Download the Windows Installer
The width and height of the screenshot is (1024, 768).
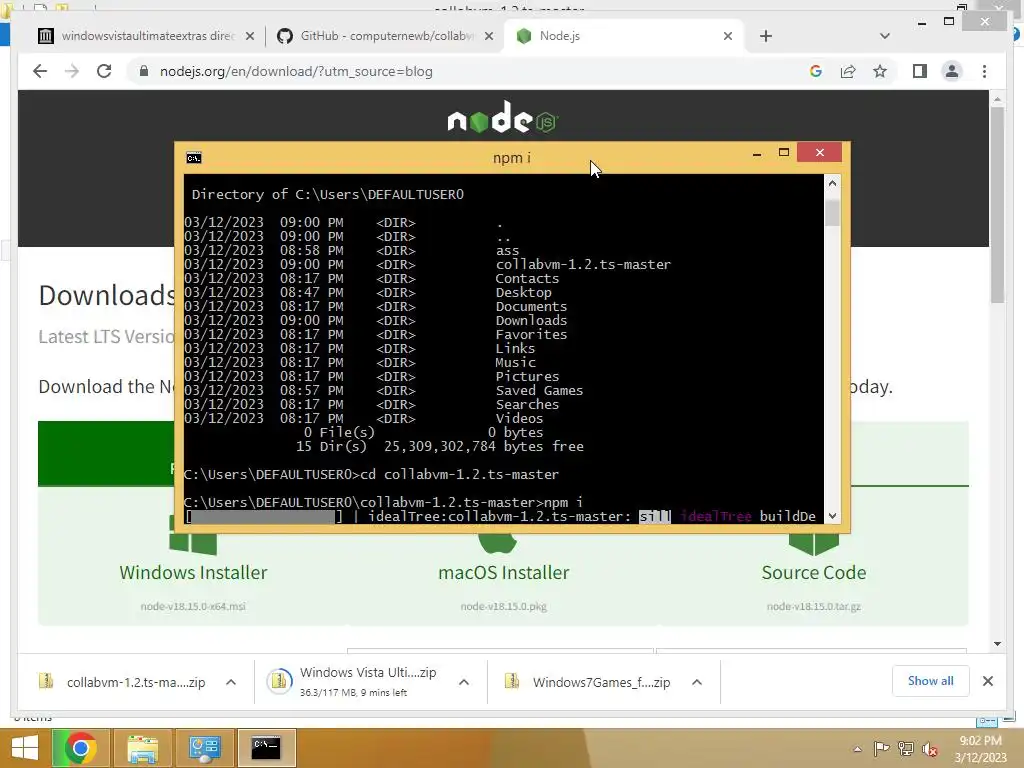193,572
